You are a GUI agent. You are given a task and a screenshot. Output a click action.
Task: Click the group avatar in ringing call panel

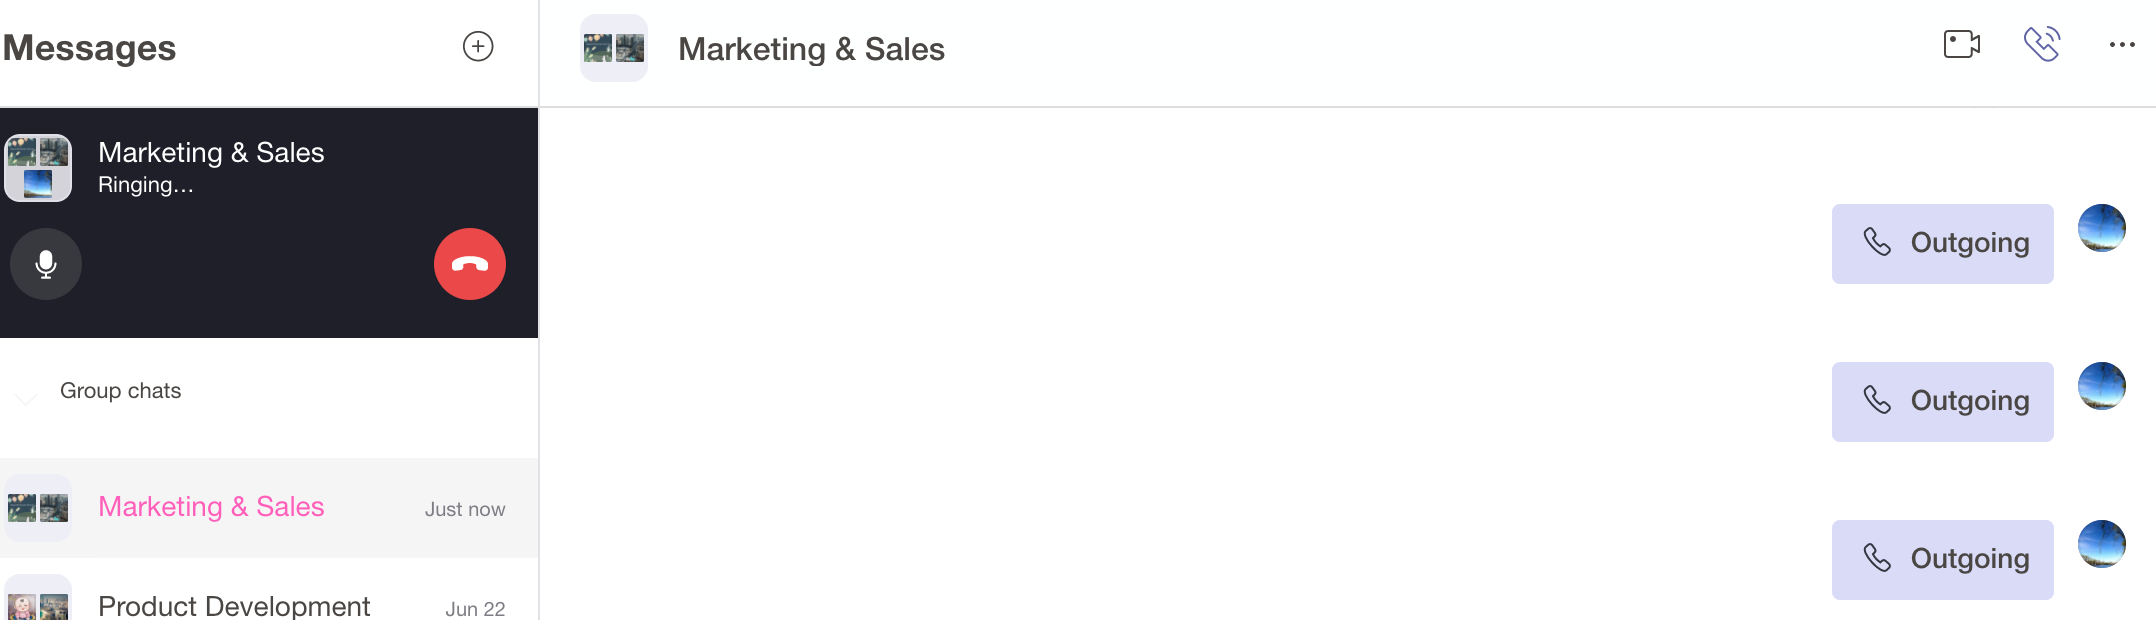coord(38,168)
